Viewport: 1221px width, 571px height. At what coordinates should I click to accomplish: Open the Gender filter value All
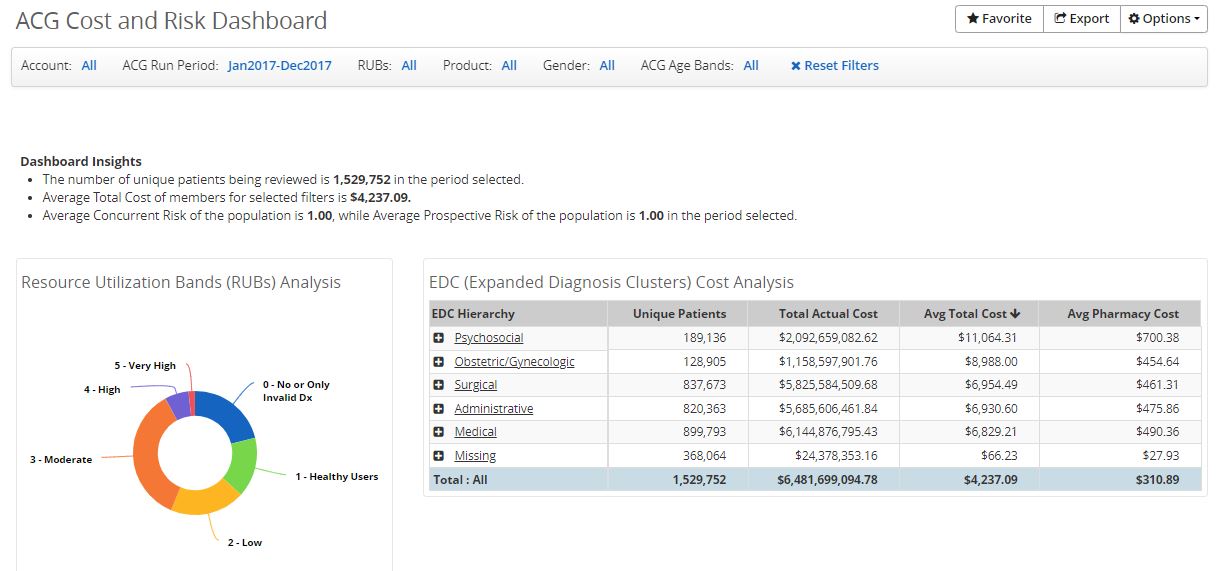click(607, 66)
